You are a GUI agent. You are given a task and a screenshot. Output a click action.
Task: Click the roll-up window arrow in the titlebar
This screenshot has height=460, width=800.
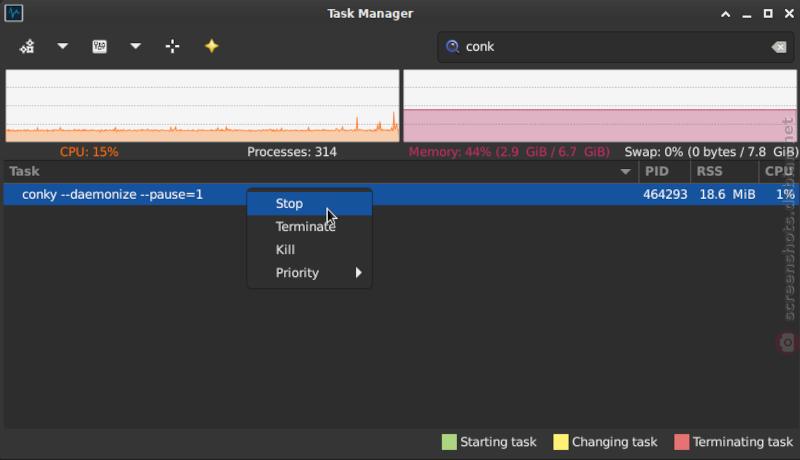(x=726, y=14)
